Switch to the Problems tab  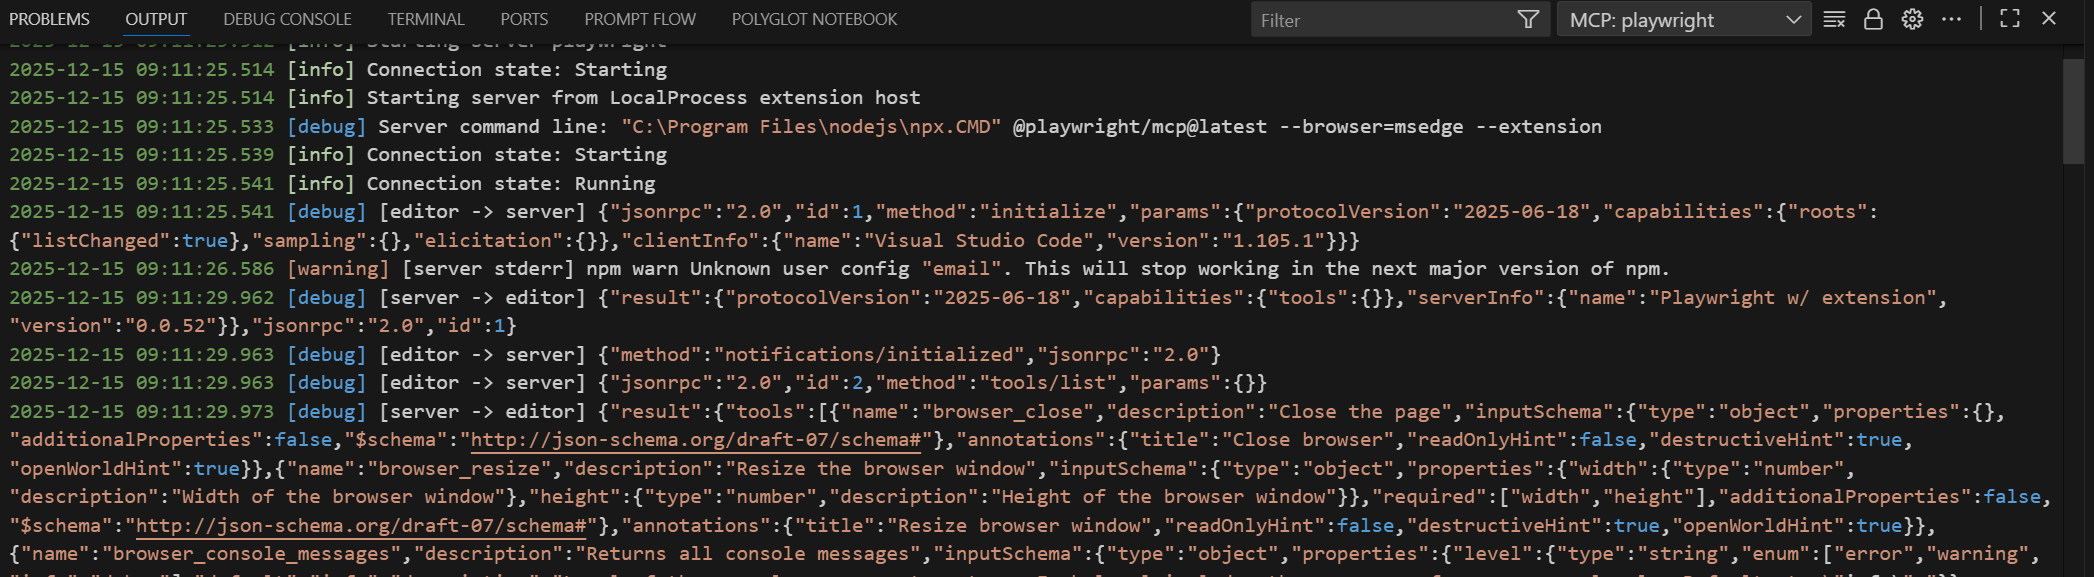(x=49, y=19)
